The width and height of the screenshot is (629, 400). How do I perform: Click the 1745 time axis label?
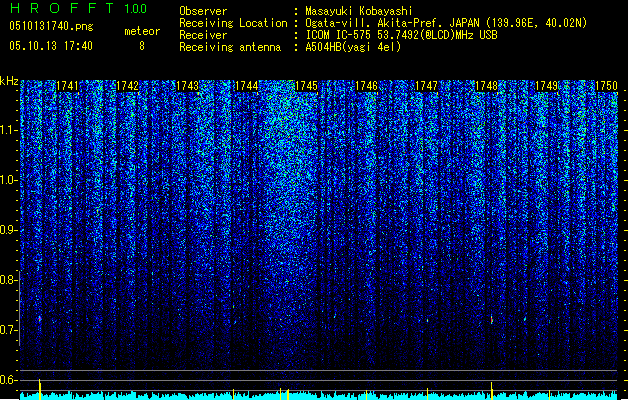click(x=306, y=86)
